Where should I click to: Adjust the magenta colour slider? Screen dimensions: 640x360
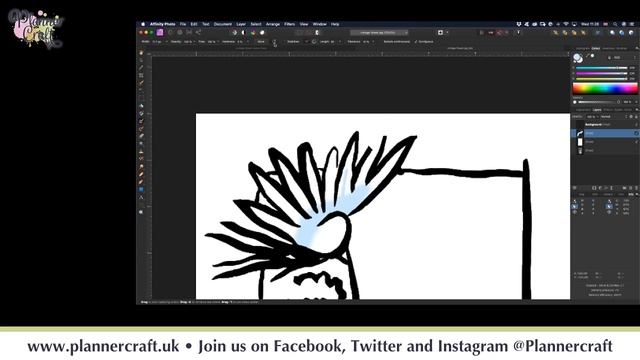point(601,73)
